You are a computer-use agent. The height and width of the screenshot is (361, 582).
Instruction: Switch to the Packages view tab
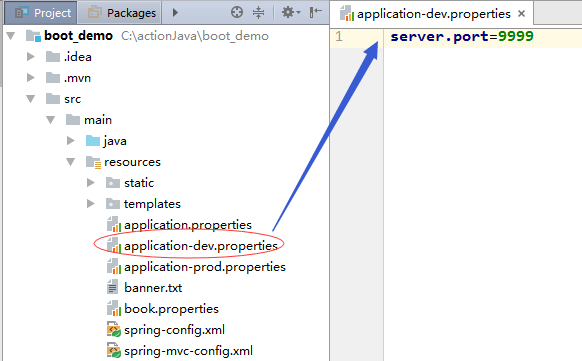[x=120, y=13]
